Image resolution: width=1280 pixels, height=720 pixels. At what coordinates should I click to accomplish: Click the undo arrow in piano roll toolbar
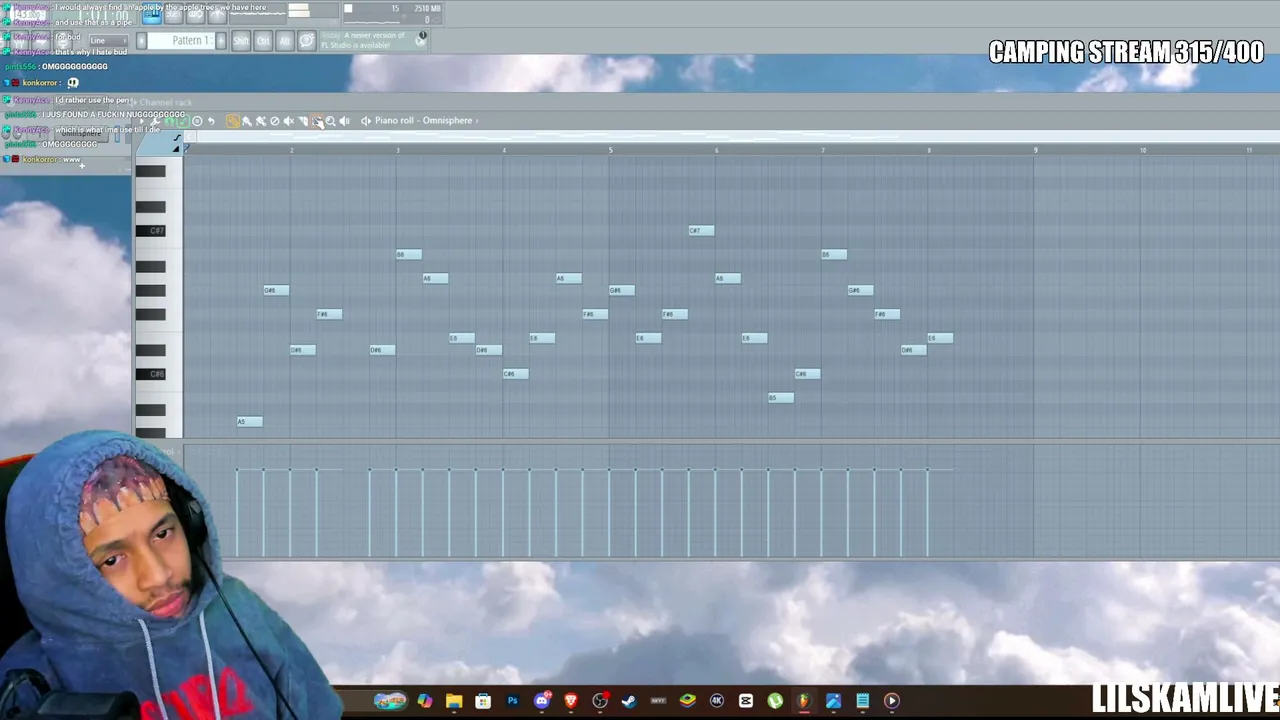[x=211, y=121]
